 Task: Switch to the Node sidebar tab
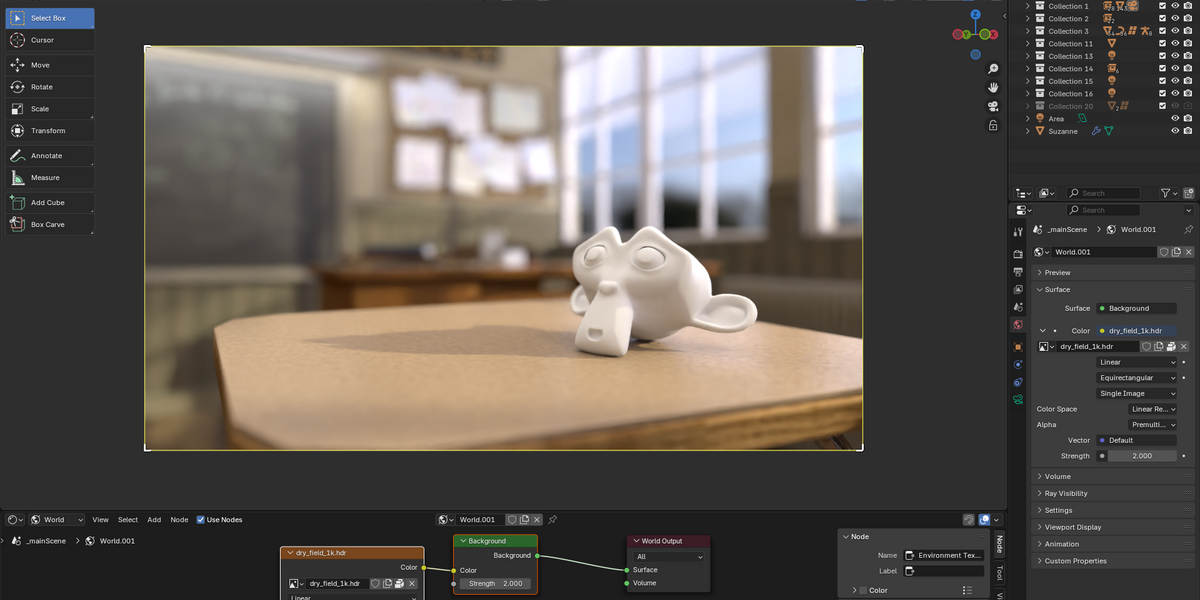point(1000,544)
